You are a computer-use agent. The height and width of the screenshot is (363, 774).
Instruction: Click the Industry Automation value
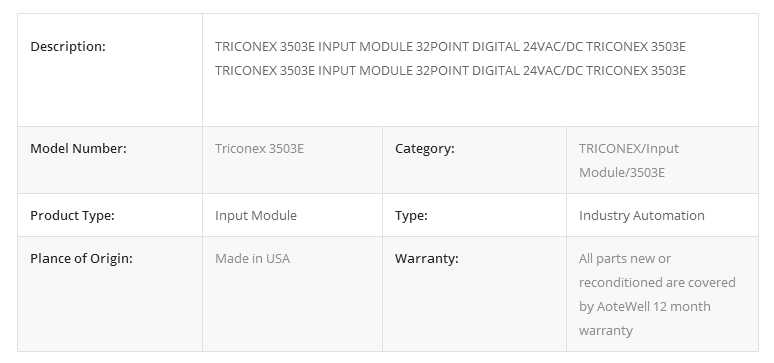642,216
